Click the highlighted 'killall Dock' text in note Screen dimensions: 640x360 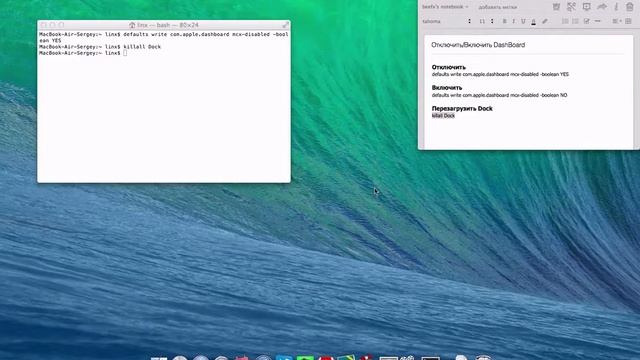point(443,116)
